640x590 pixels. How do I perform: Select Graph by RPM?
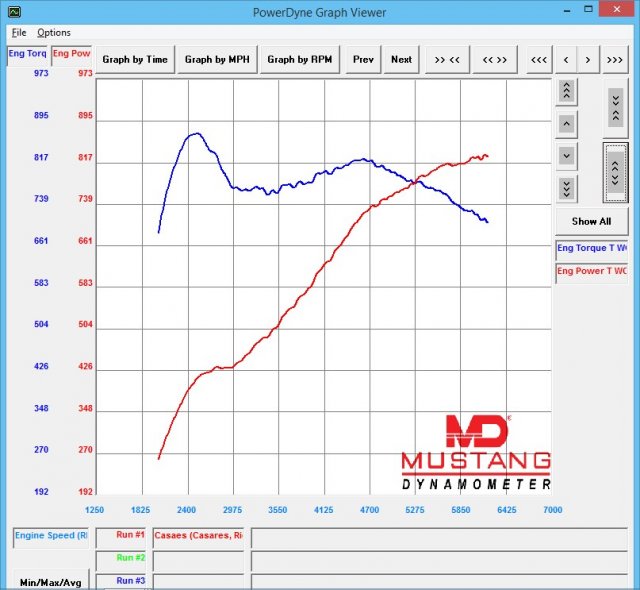click(x=300, y=59)
